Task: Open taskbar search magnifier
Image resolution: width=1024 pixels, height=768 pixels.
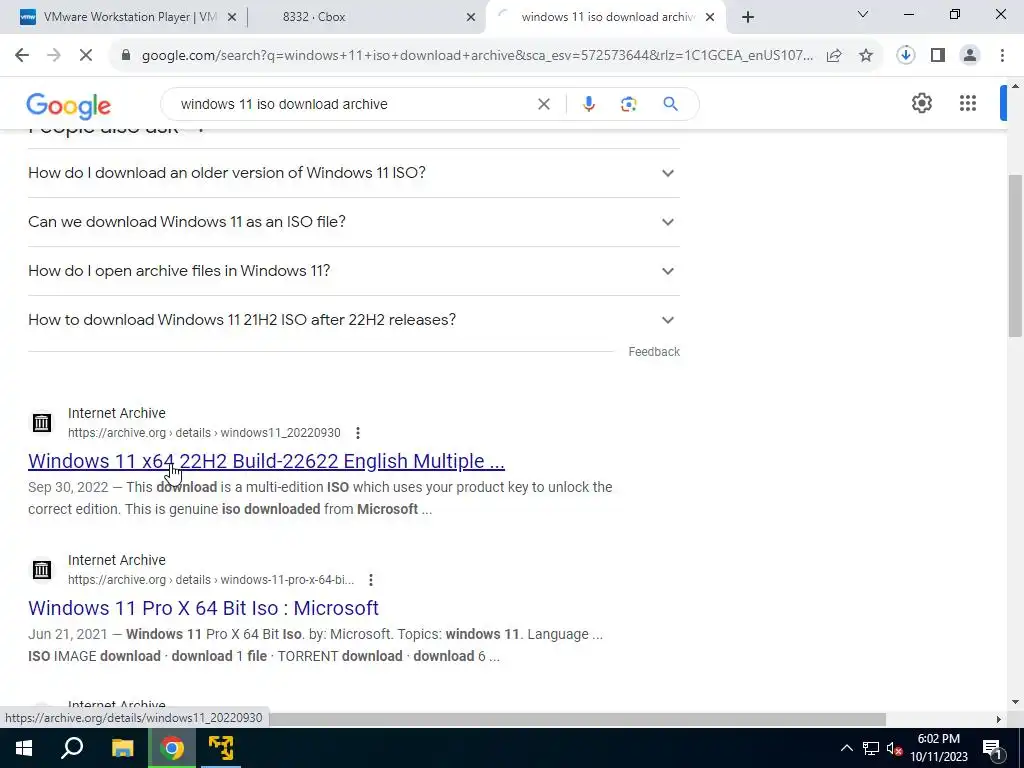Action: [x=72, y=748]
